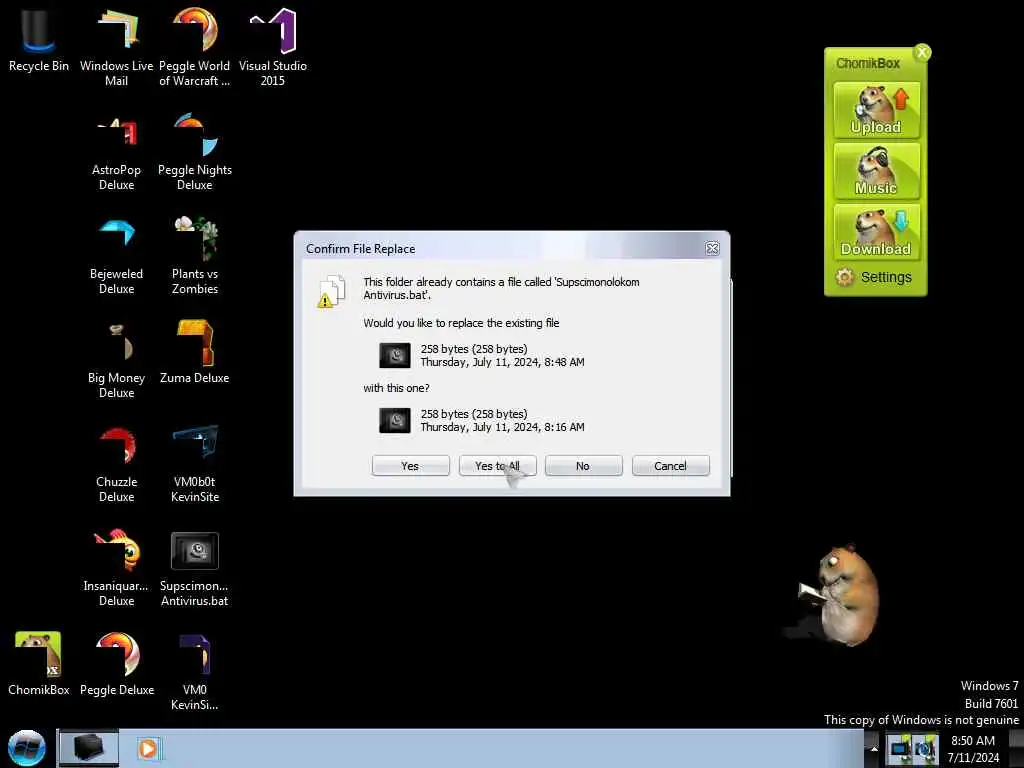Screen dimensions: 1024x768
Task: Click the new file thumbnail dated 8:16 AM
Action: 395,421
